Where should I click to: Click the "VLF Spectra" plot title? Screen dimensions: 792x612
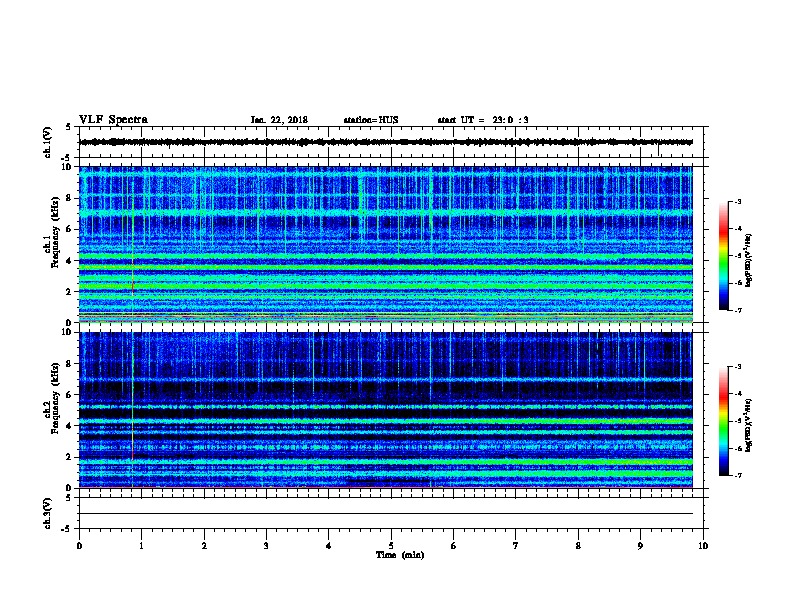[x=113, y=120]
